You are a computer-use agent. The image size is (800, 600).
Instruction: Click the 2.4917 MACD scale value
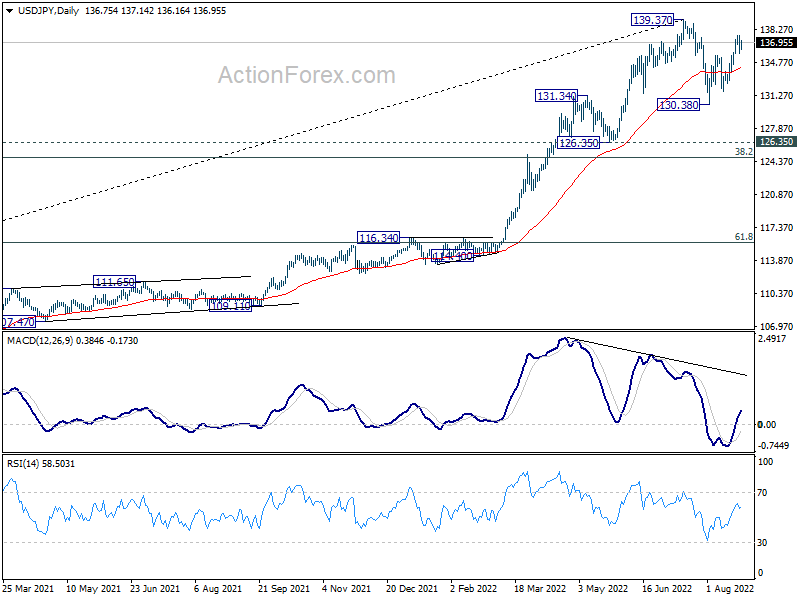click(772, 339)
